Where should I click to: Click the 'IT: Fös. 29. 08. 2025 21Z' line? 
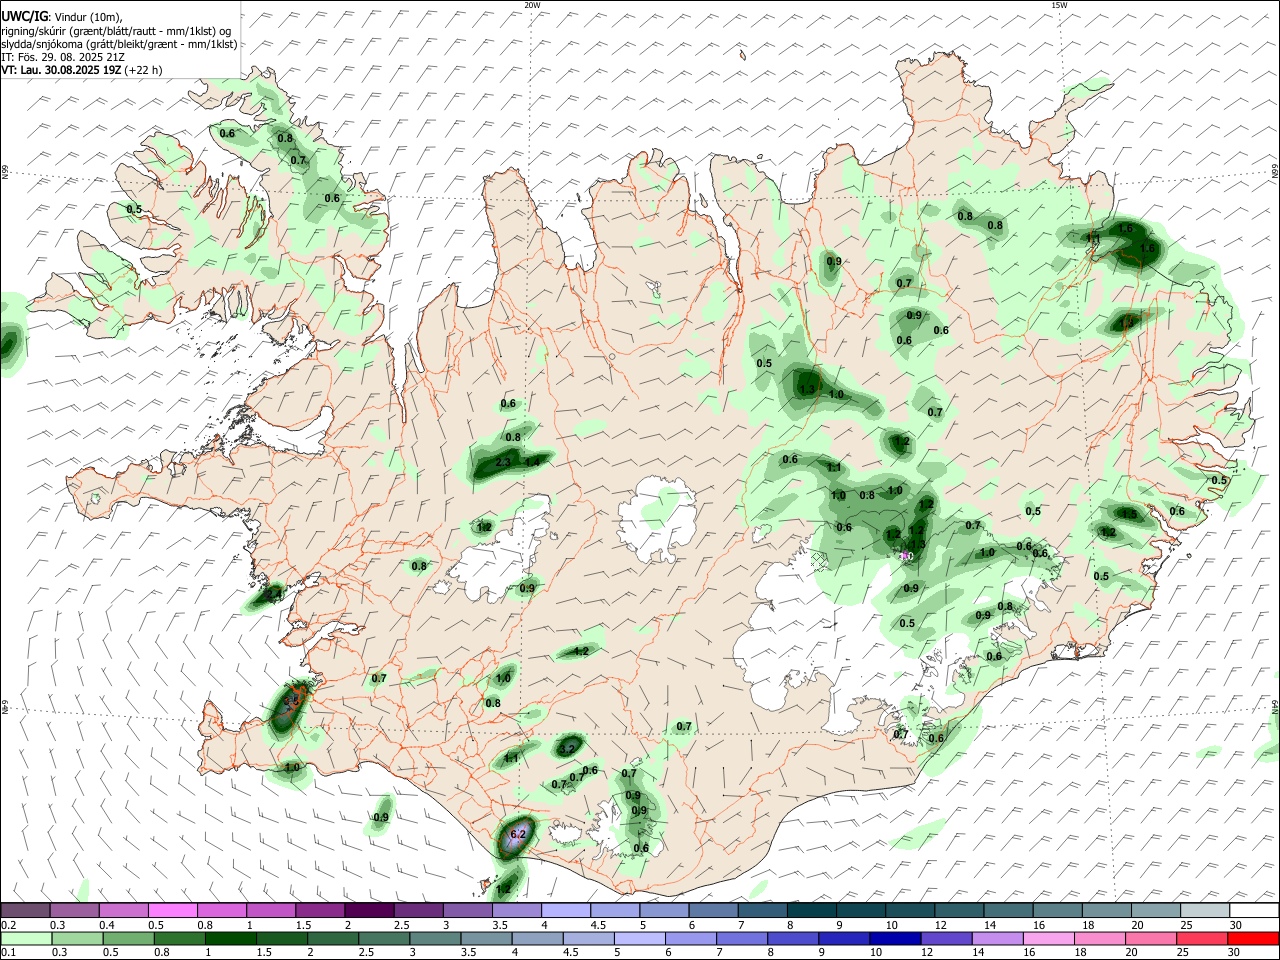[63, 57]
